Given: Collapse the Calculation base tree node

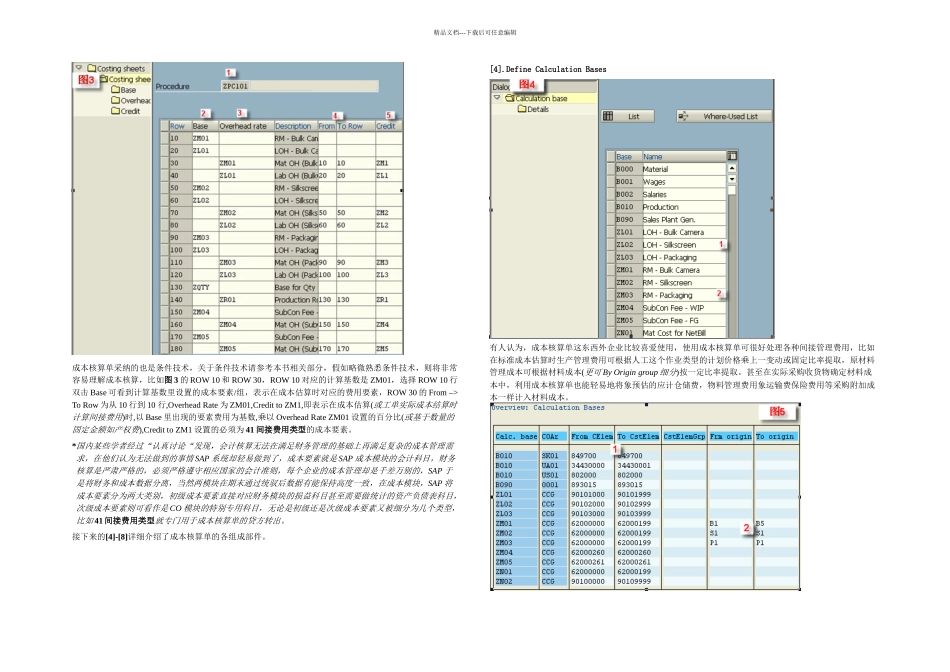Looking at the screenshot, I should [497, 98].
